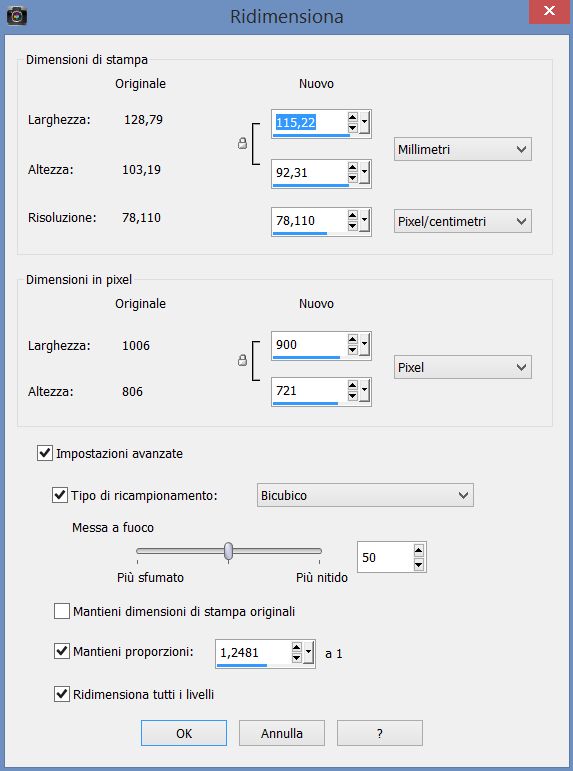Click the print dimensions lock icon
Viewport: 573px width, 771px height.
242,144
